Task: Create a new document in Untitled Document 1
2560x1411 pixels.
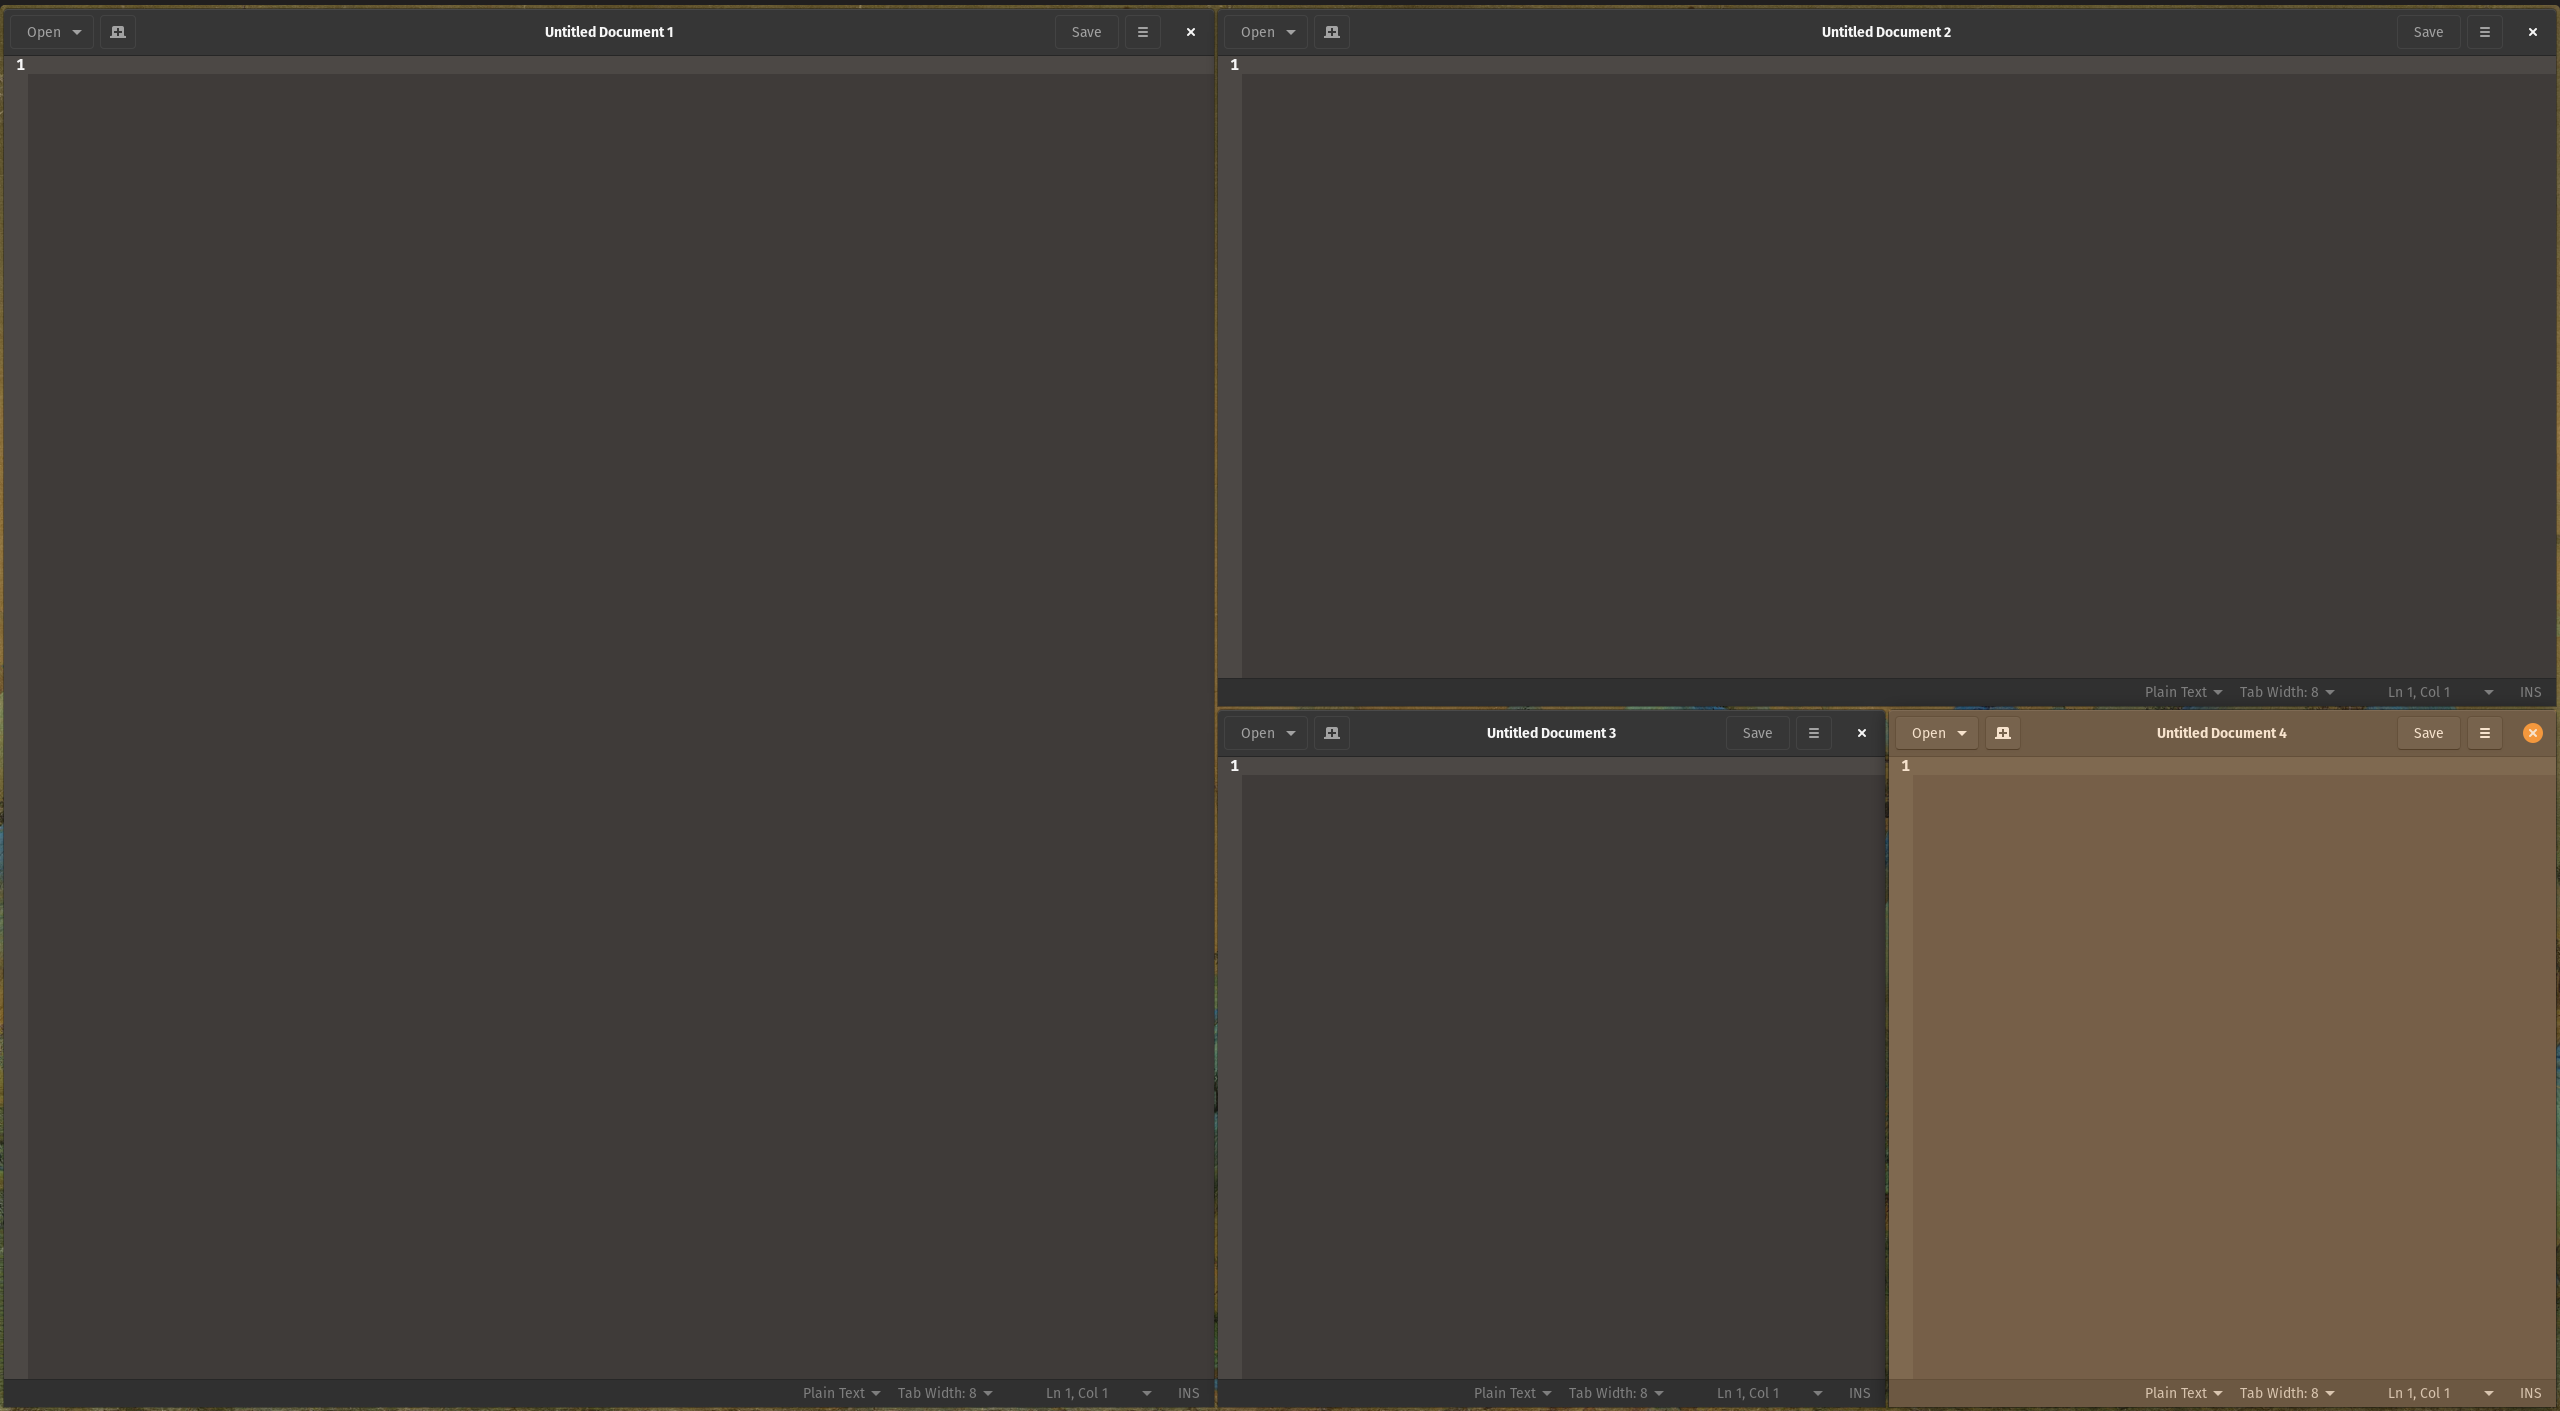Action: 117,31
